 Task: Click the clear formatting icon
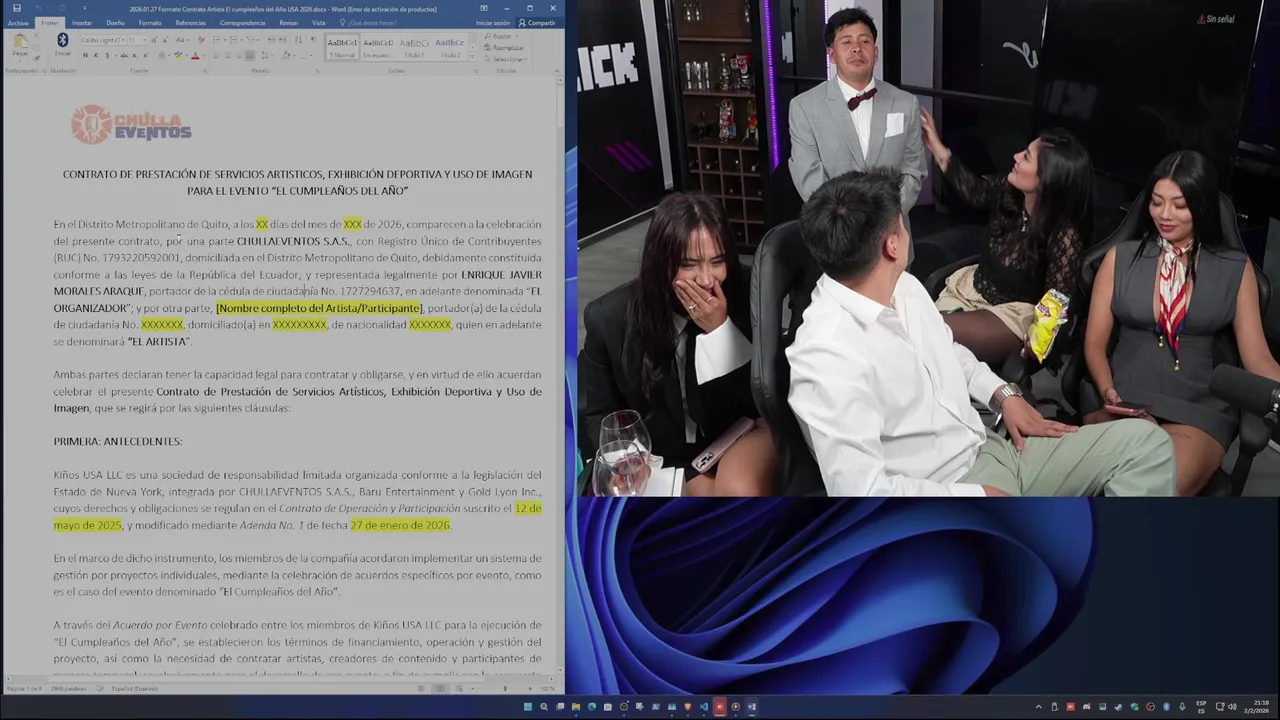click(x=201, y=40)
